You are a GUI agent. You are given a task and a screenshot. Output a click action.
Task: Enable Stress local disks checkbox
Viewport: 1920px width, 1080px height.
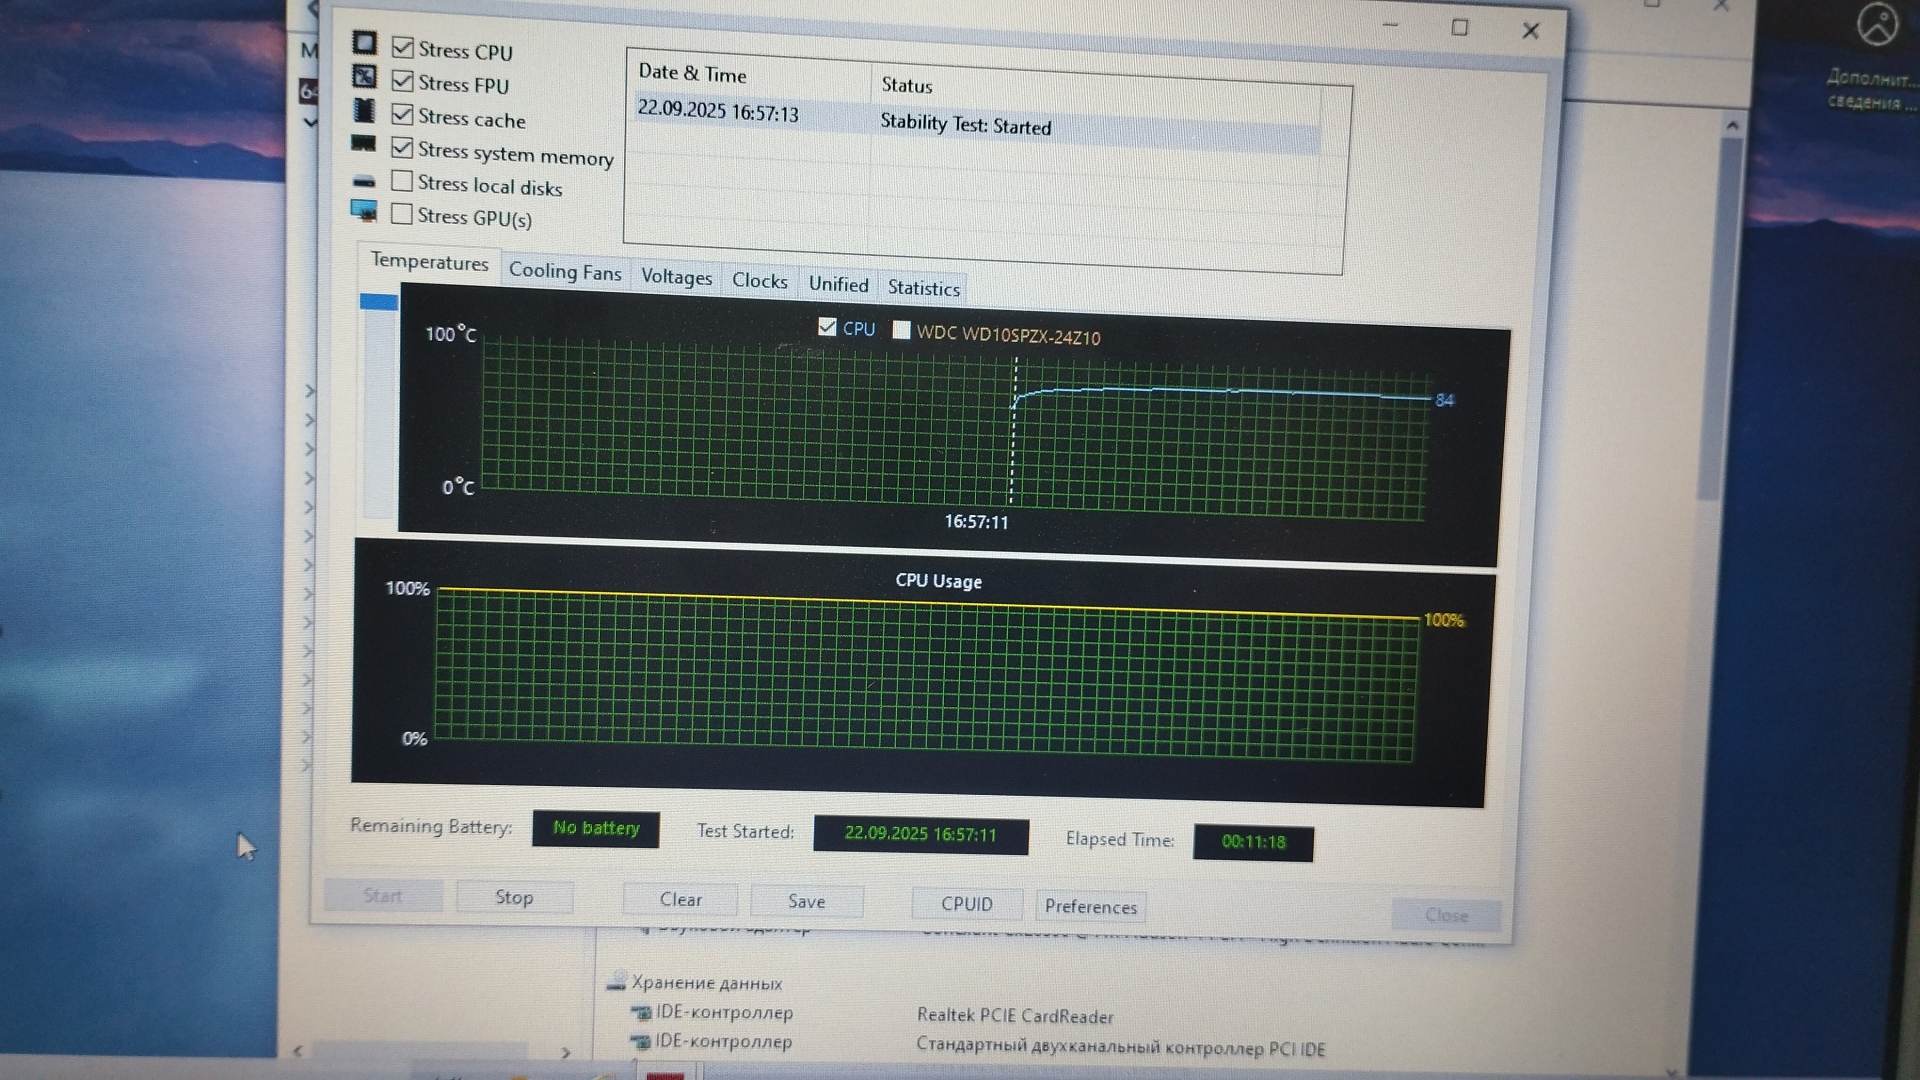pyautogui.click(x=402, y=181)
